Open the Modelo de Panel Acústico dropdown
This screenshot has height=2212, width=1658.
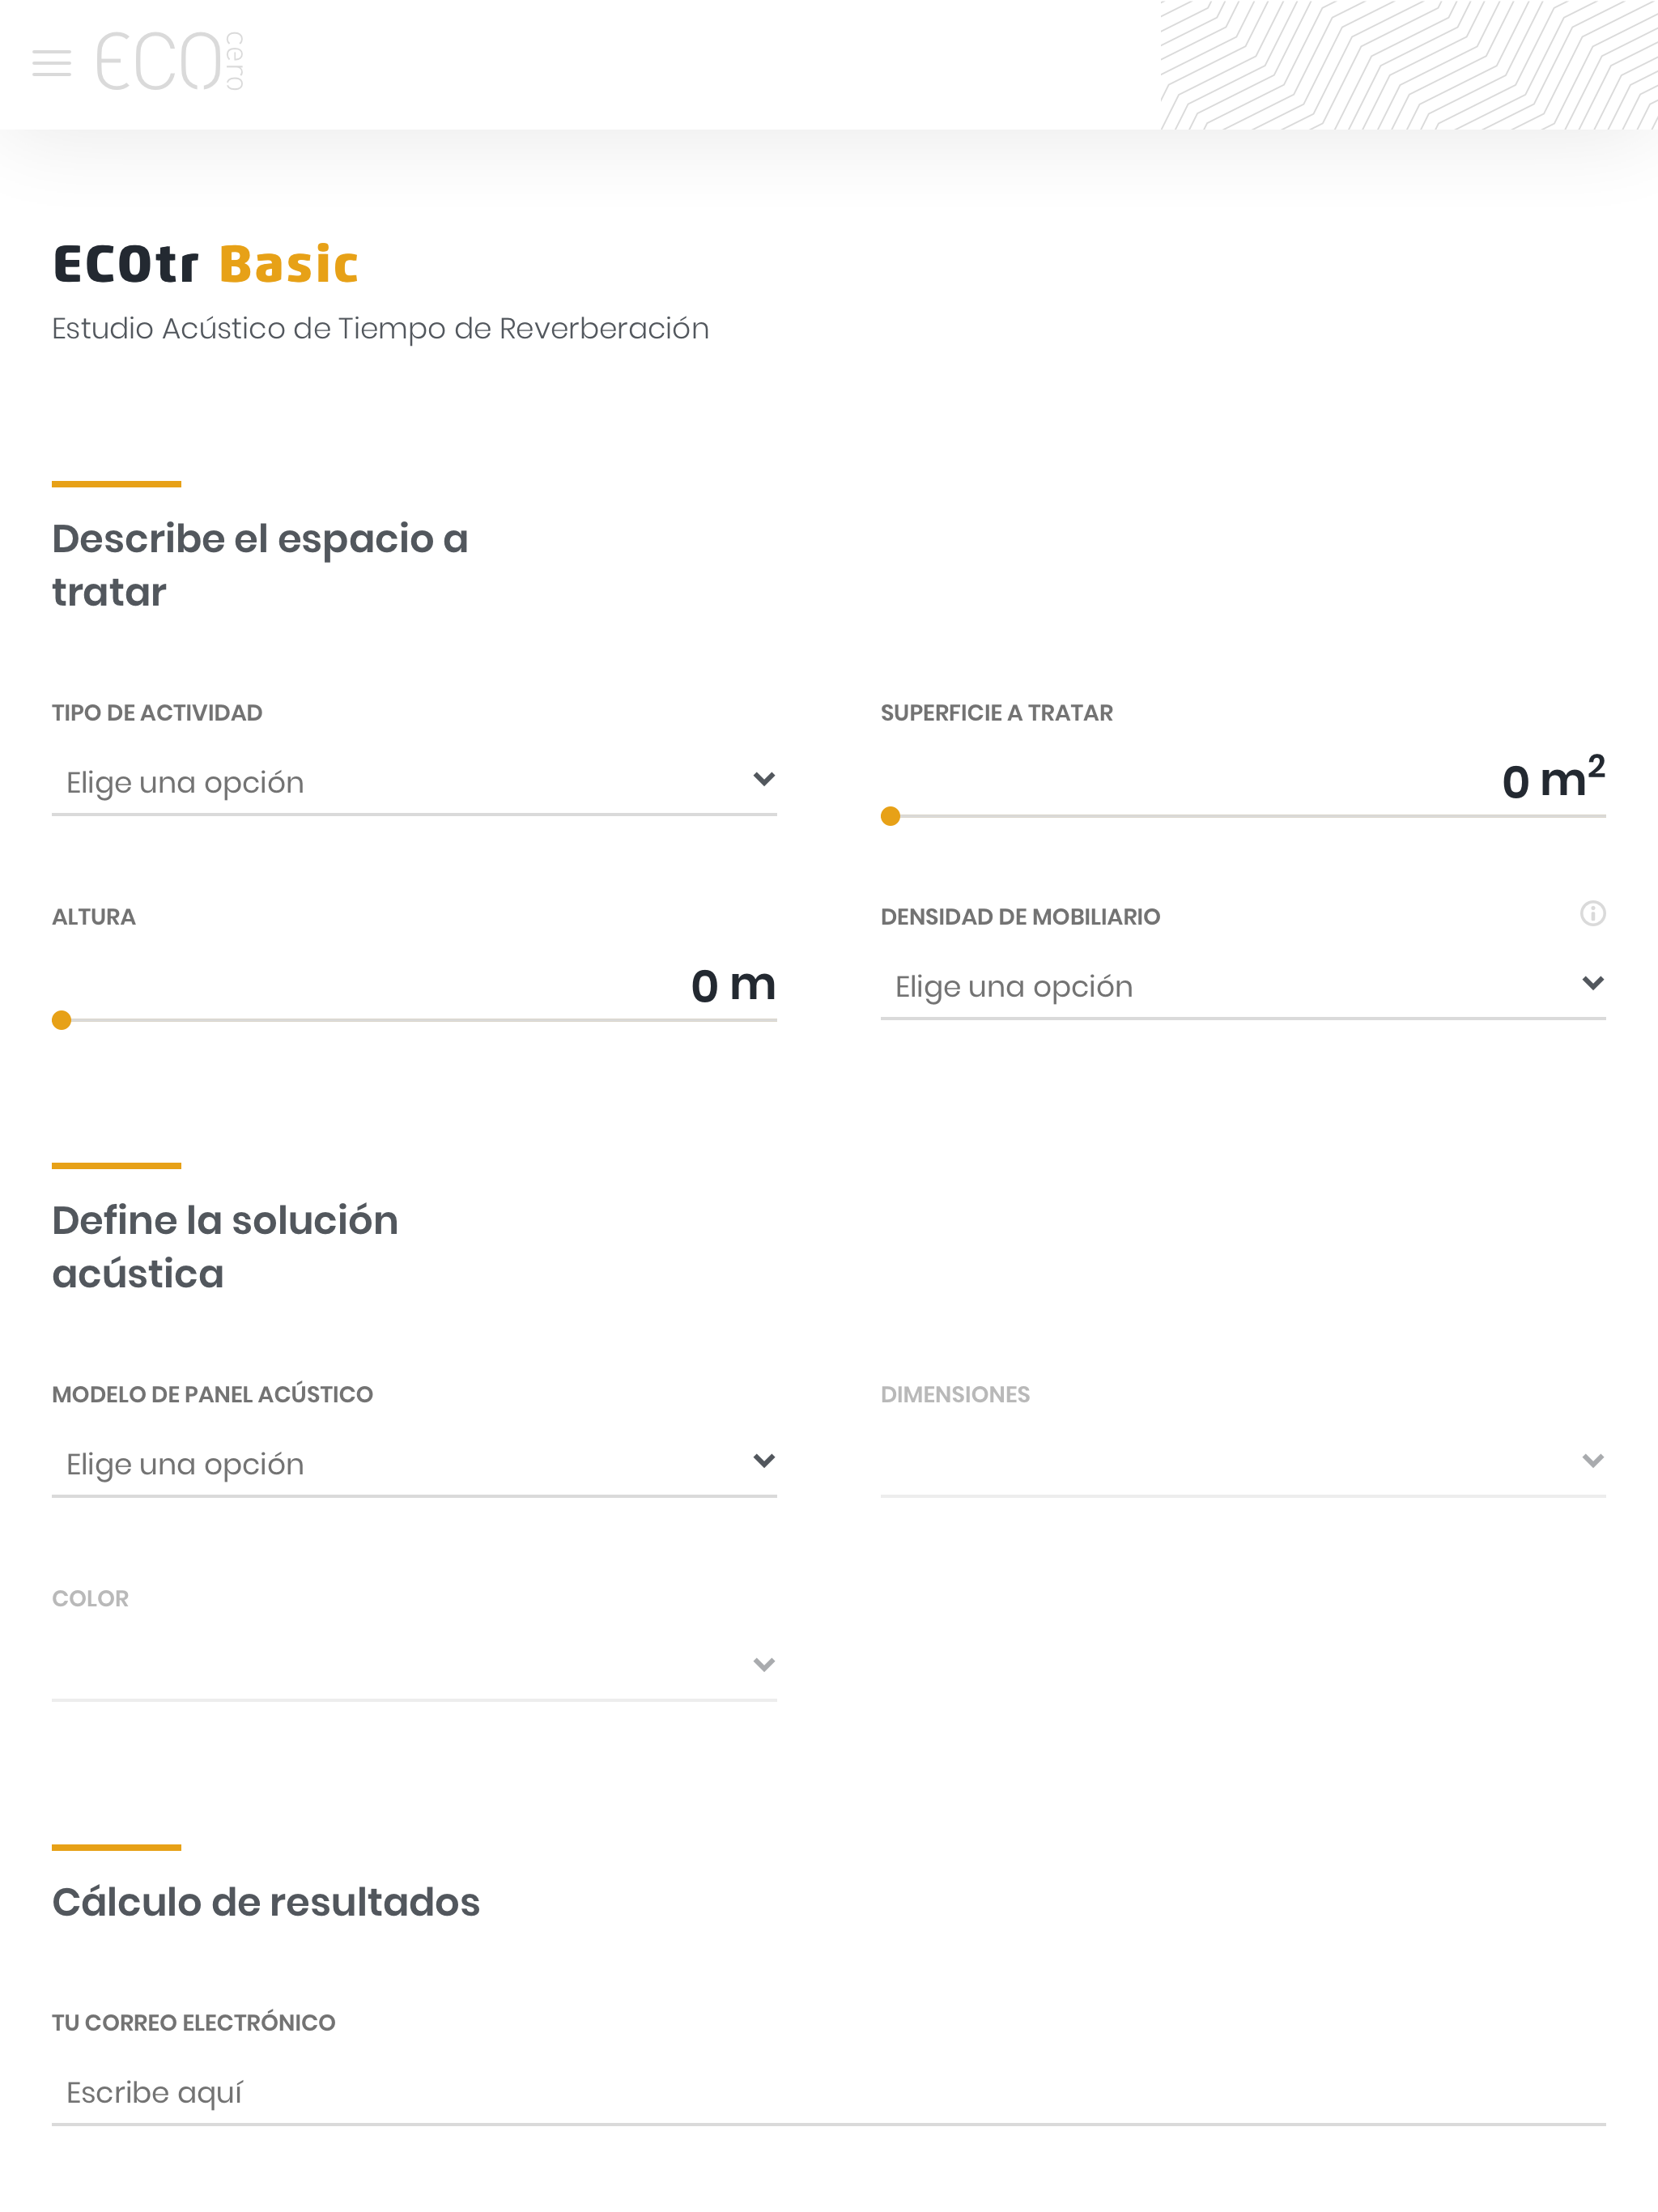coord(414,1465)
